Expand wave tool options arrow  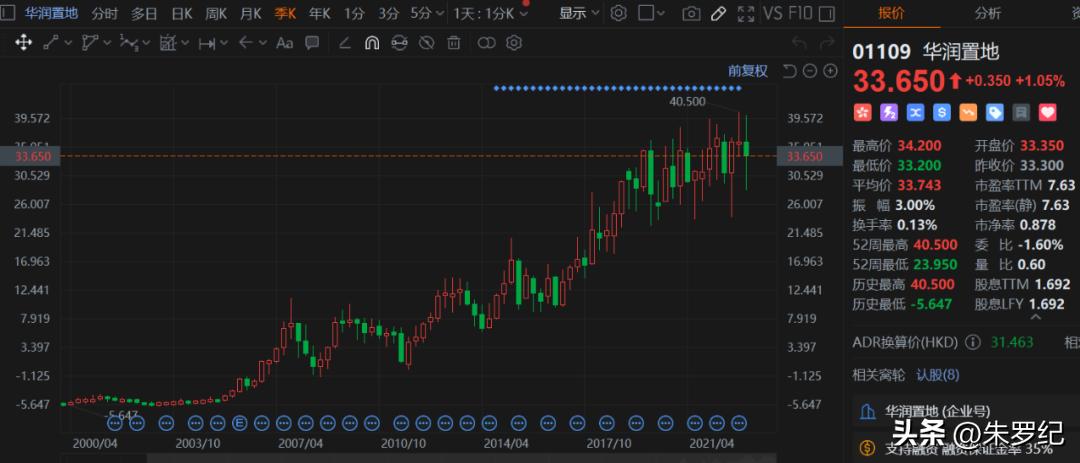pos(146,43)
